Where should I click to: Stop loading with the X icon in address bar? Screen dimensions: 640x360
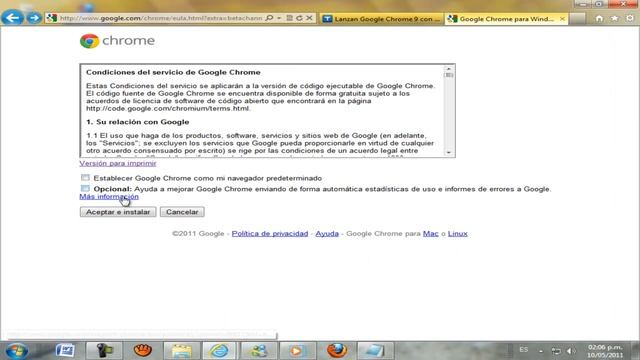click(309, 18)
